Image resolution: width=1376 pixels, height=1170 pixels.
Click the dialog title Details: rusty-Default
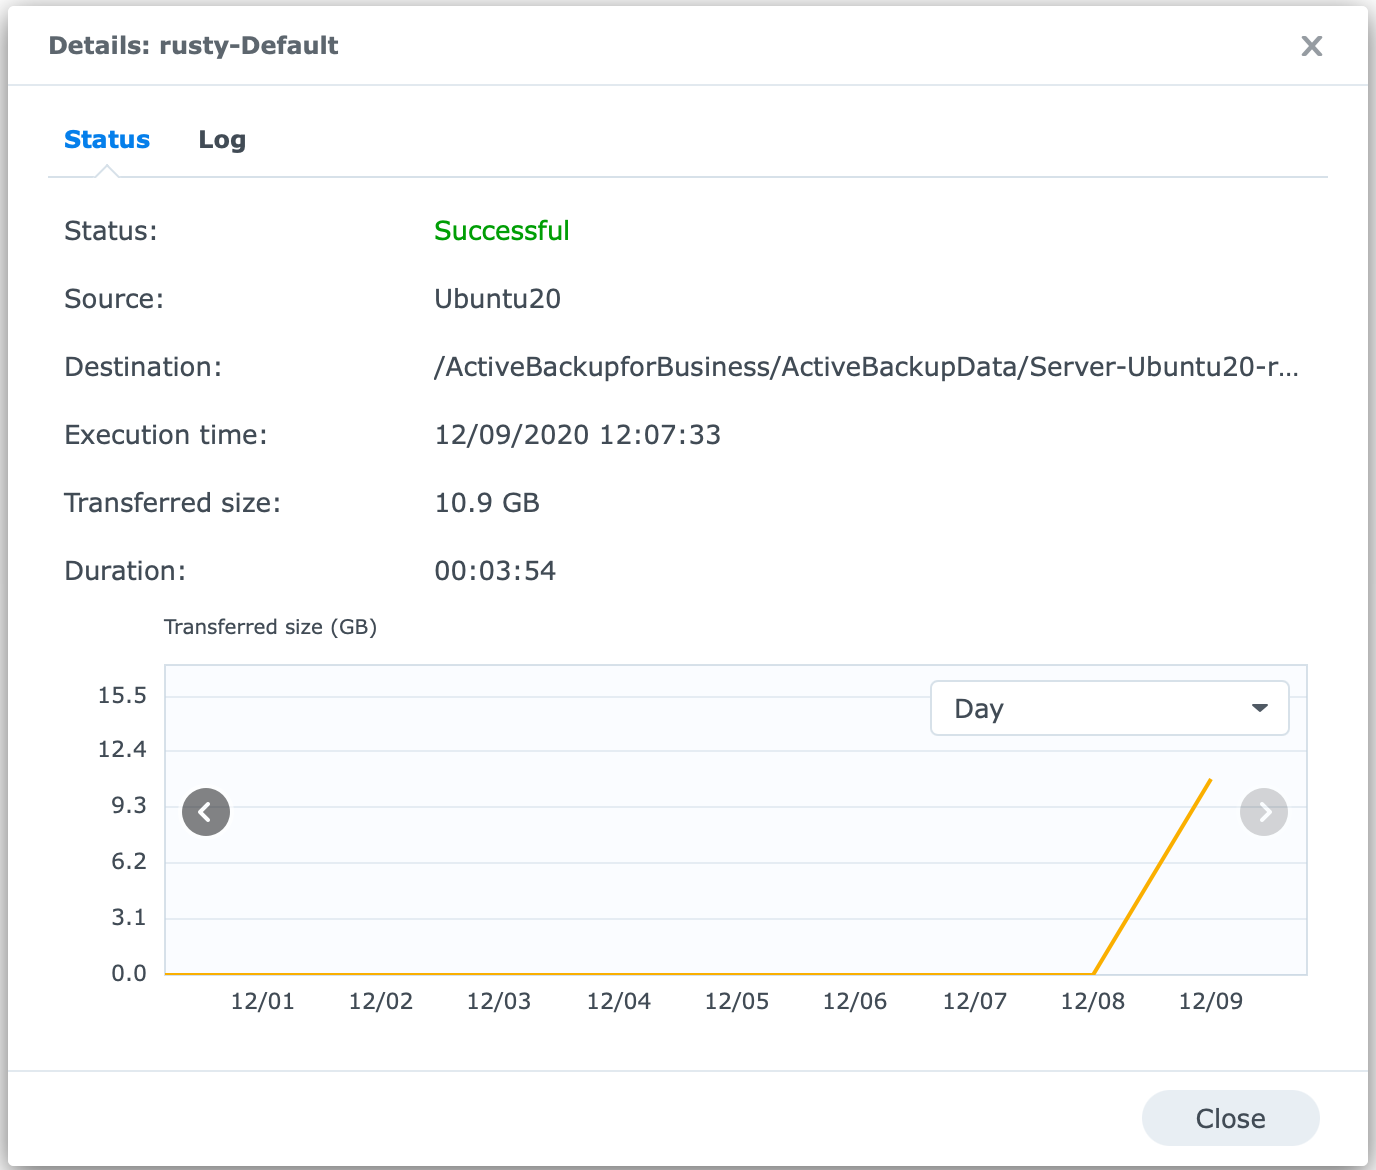[193, 46]
